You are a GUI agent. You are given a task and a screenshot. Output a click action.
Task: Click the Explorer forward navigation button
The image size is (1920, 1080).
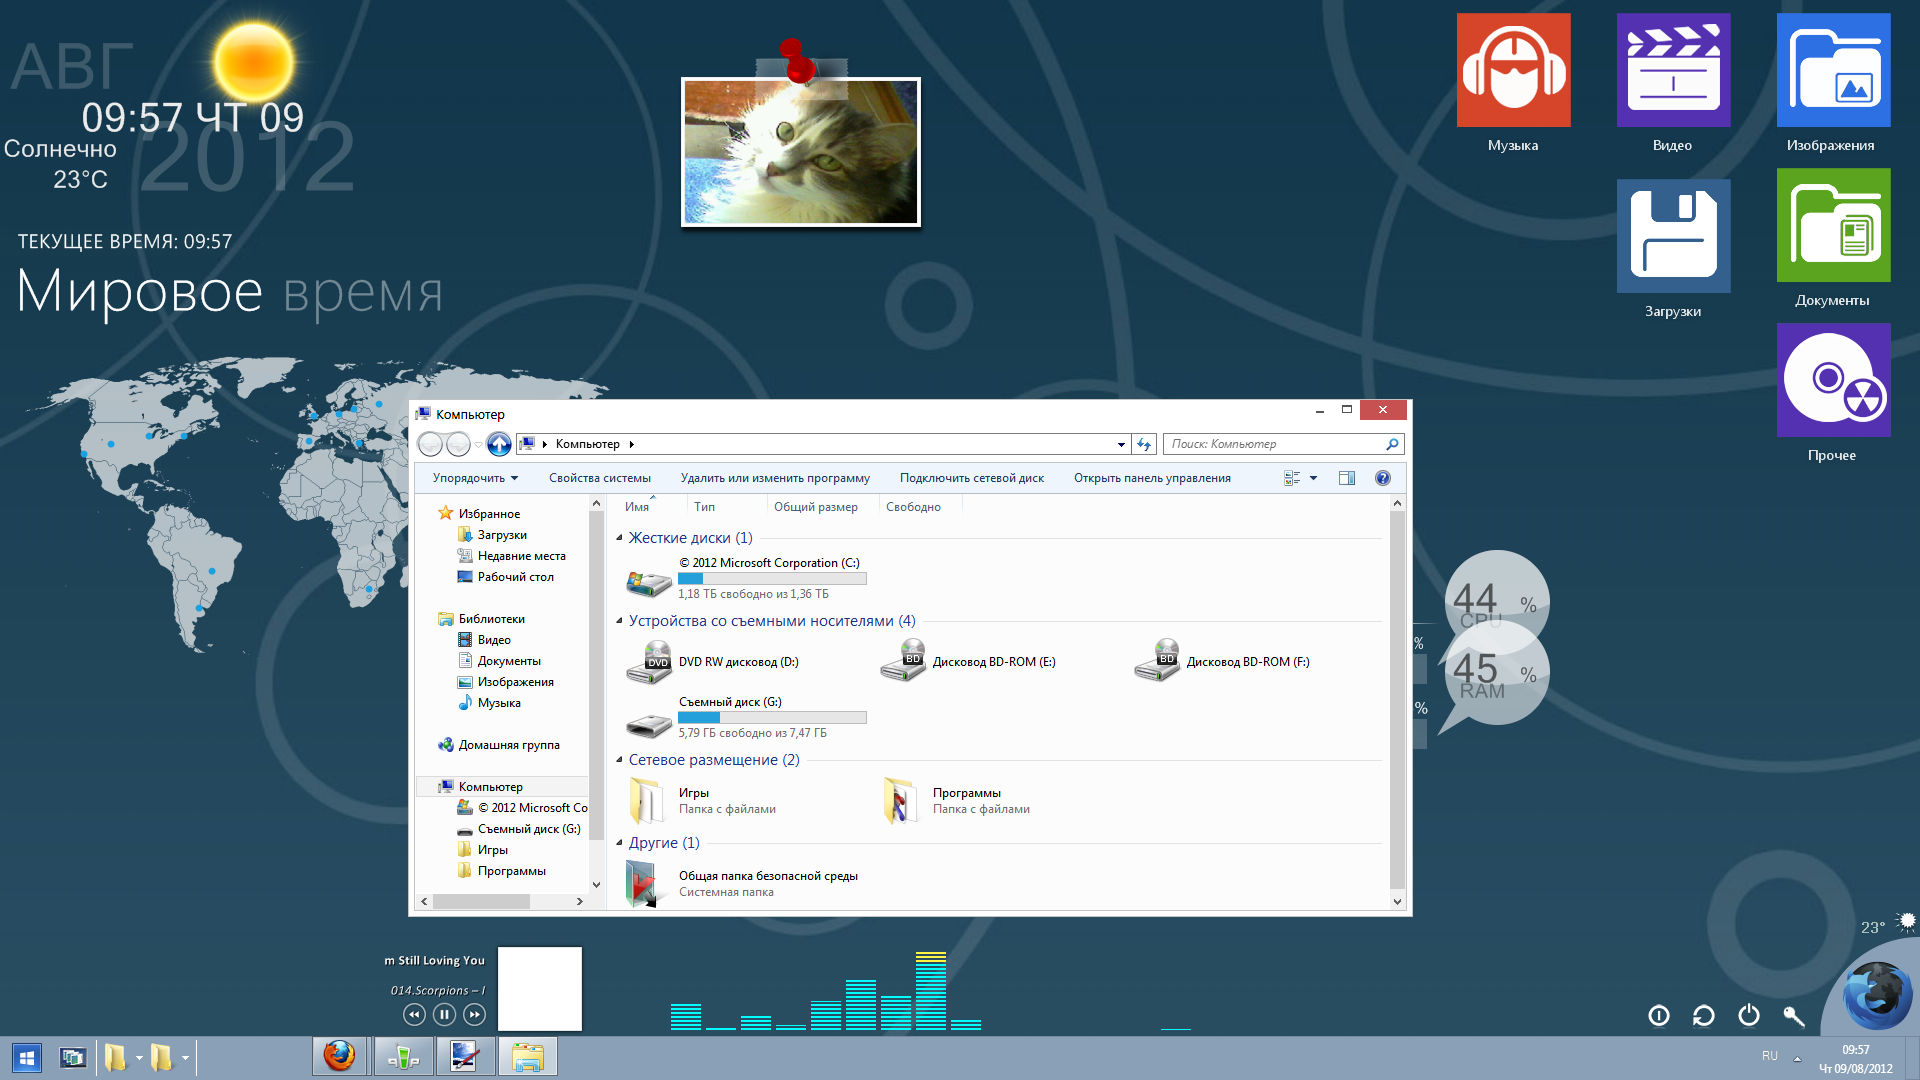458,444
